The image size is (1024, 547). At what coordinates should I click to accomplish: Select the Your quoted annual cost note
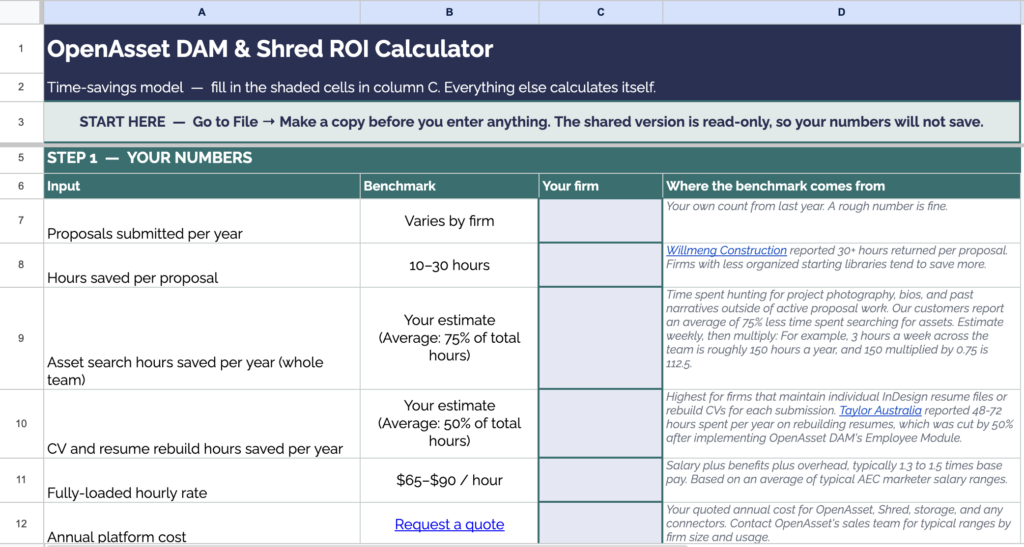(x=841, y=524)
